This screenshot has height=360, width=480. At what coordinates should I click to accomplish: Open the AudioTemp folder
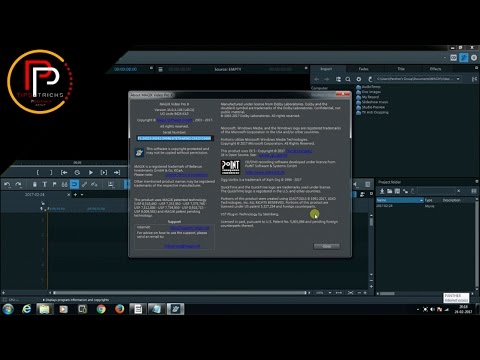tap(369, 87)
